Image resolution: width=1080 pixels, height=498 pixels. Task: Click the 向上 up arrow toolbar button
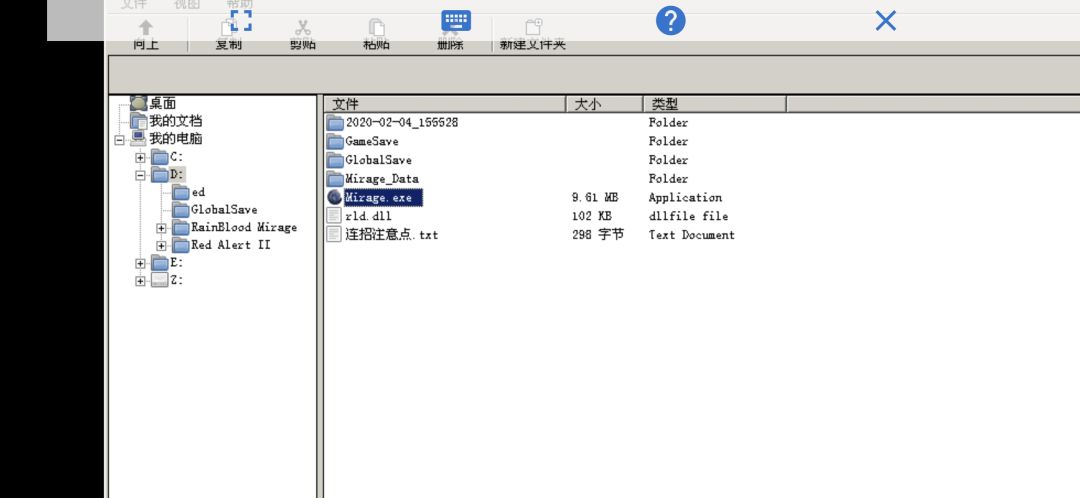click(145, 33)
